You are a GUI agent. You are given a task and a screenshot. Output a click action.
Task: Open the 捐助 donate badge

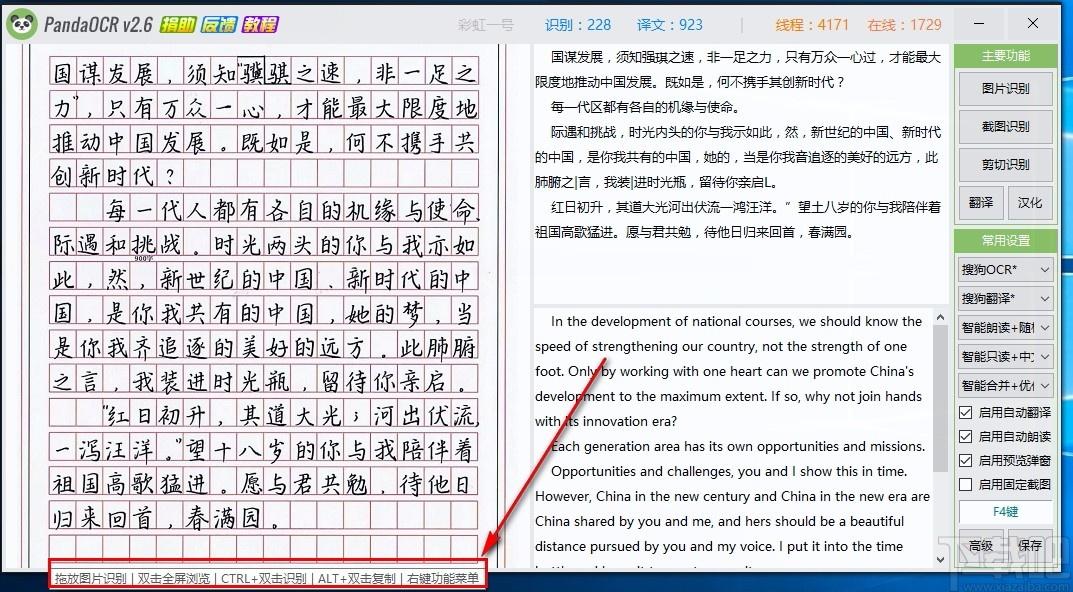click(177, 25)
